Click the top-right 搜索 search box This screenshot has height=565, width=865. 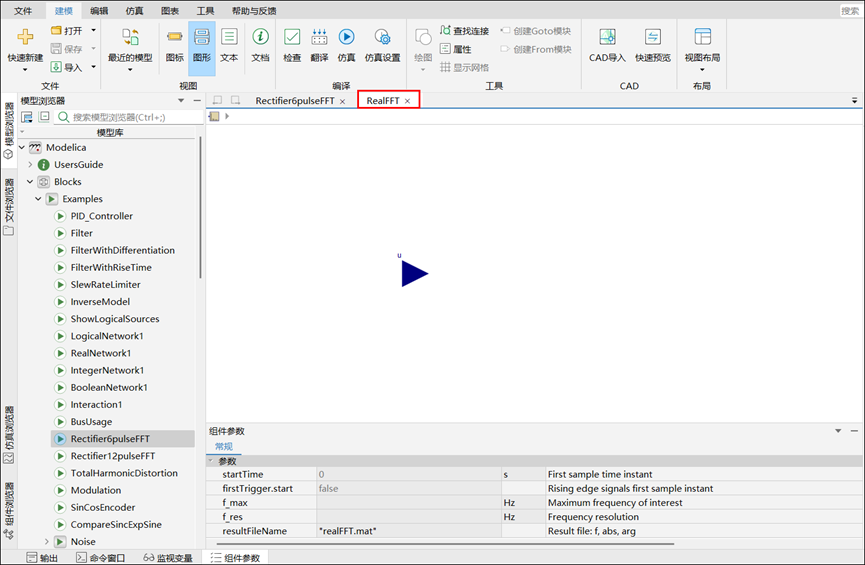(850, 10)
